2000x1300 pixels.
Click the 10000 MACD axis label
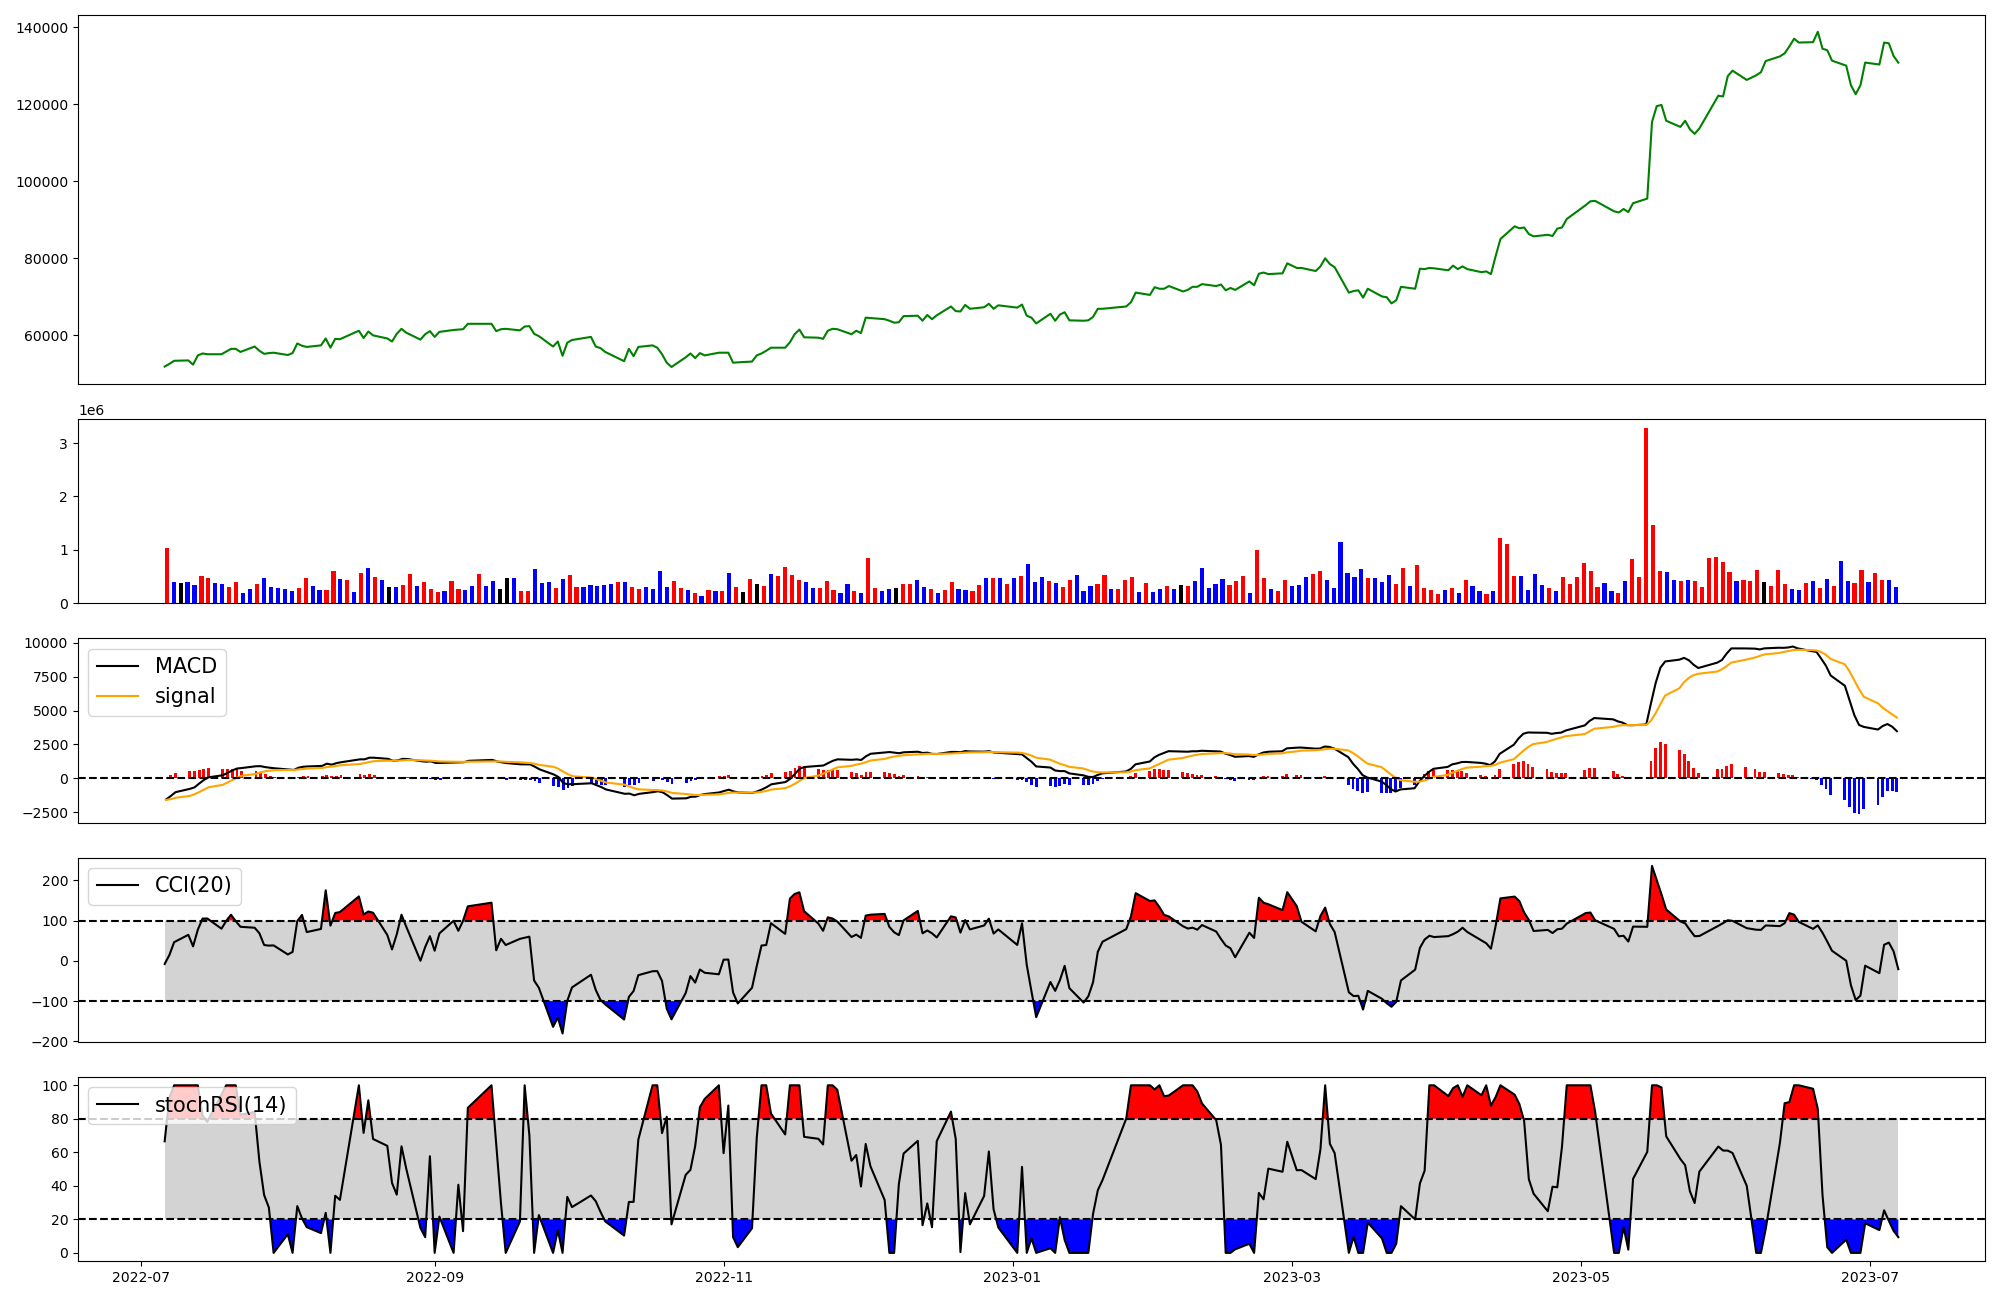46,644
